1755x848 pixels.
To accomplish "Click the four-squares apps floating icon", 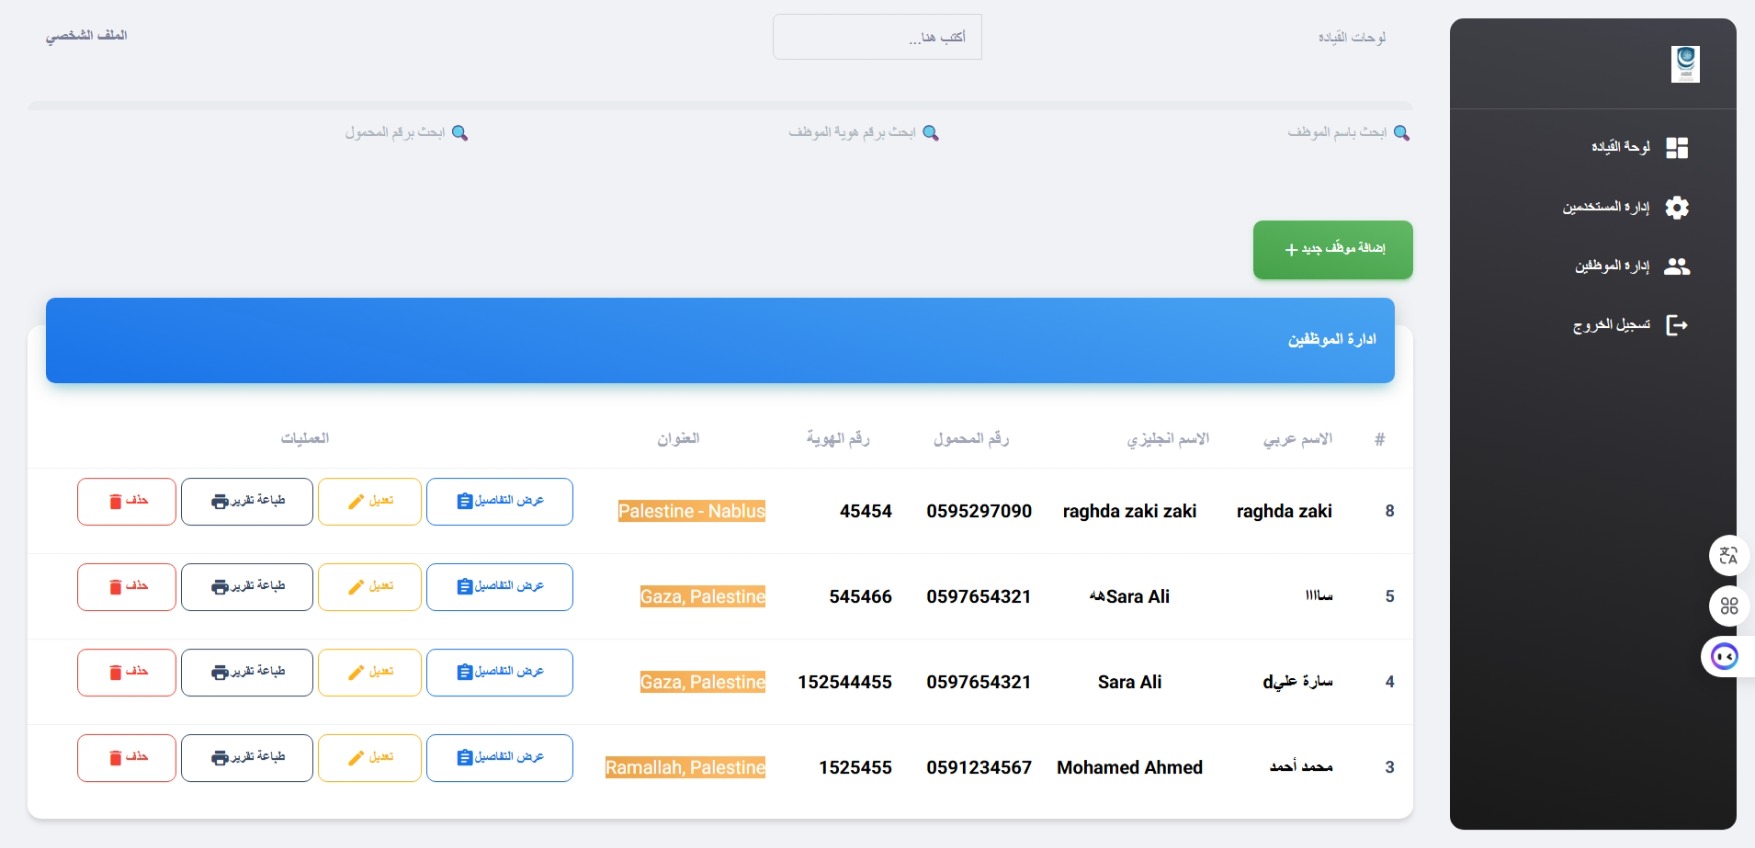I will pos(1728,606).
